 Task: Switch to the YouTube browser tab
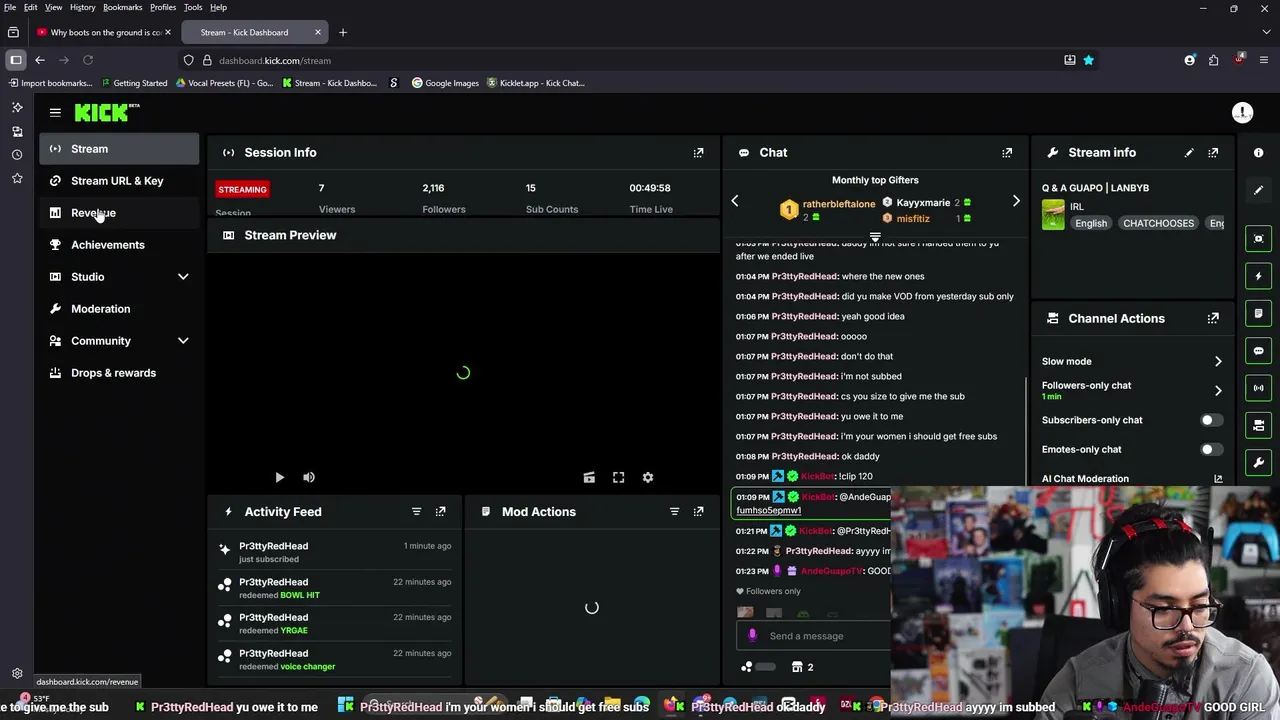pos(104,32)
